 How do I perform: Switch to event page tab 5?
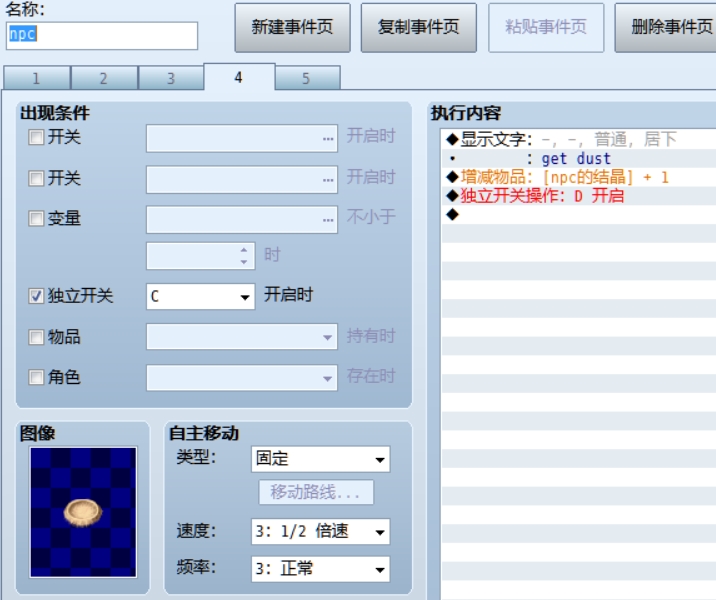(x=306, y=78)
